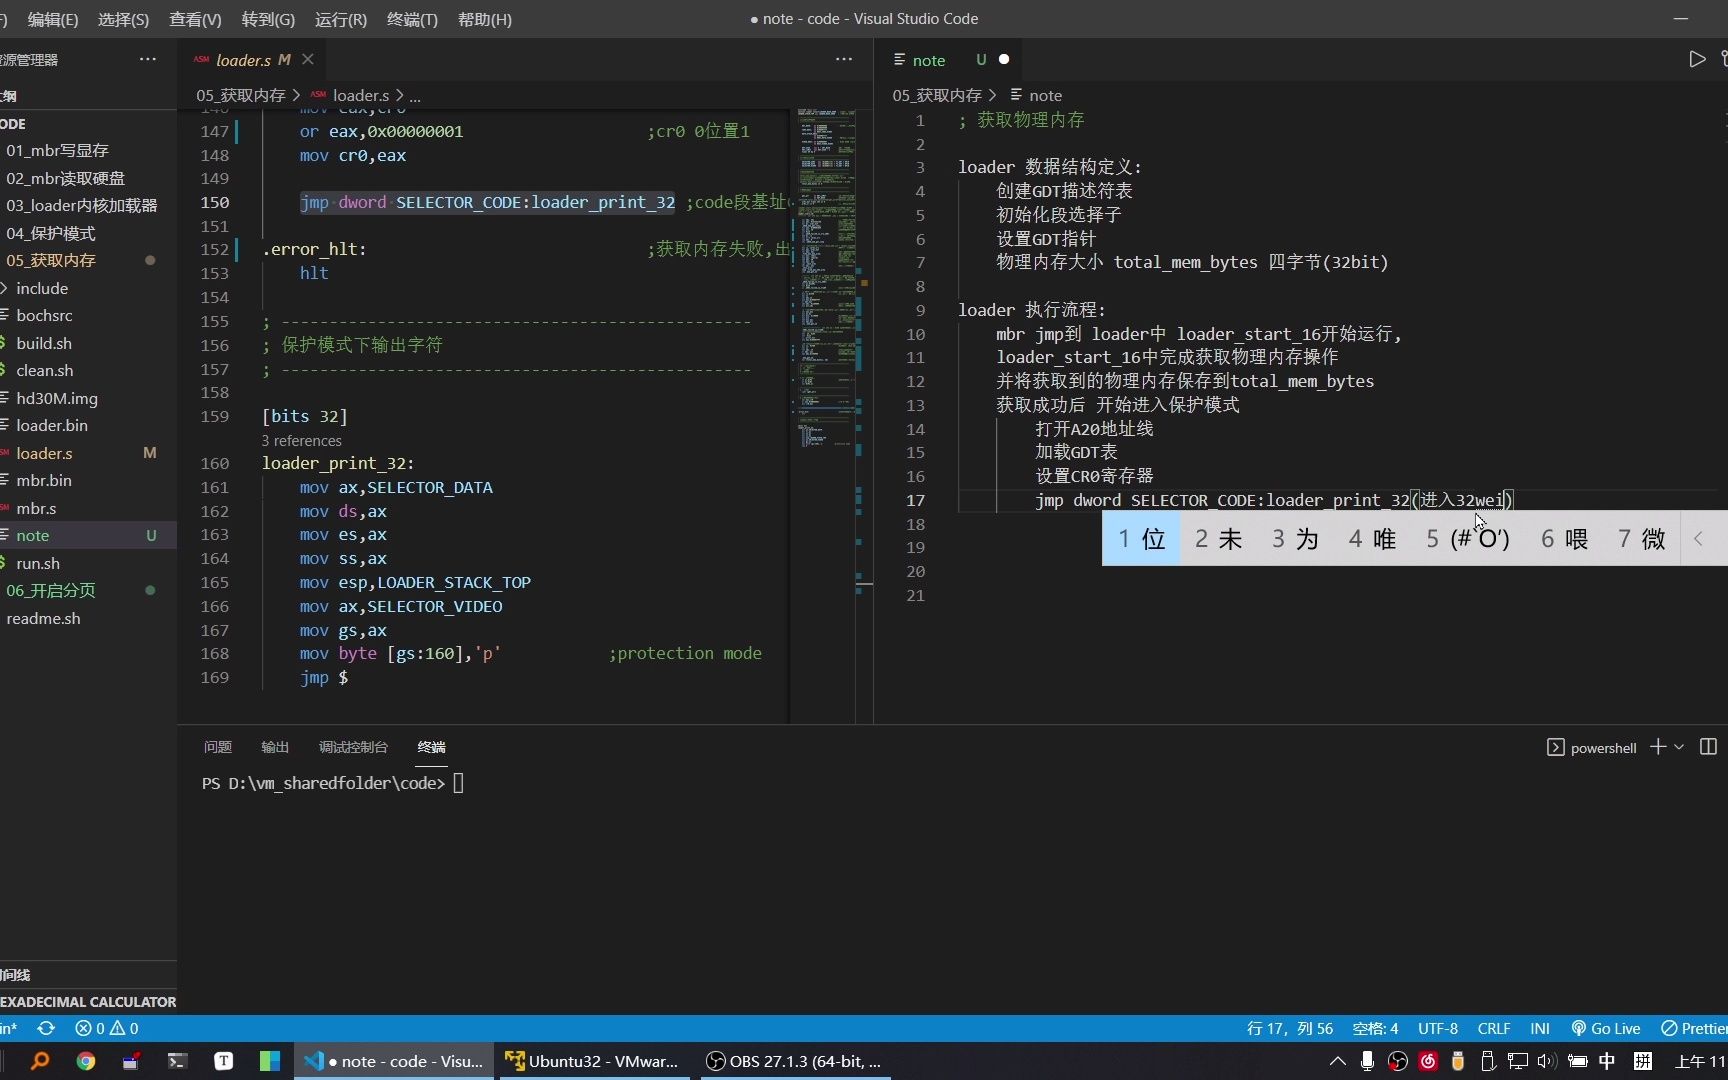Screen dimensions: 1728x1080
Task: Open the 运行(R) menu
Action: coord(340,19)
